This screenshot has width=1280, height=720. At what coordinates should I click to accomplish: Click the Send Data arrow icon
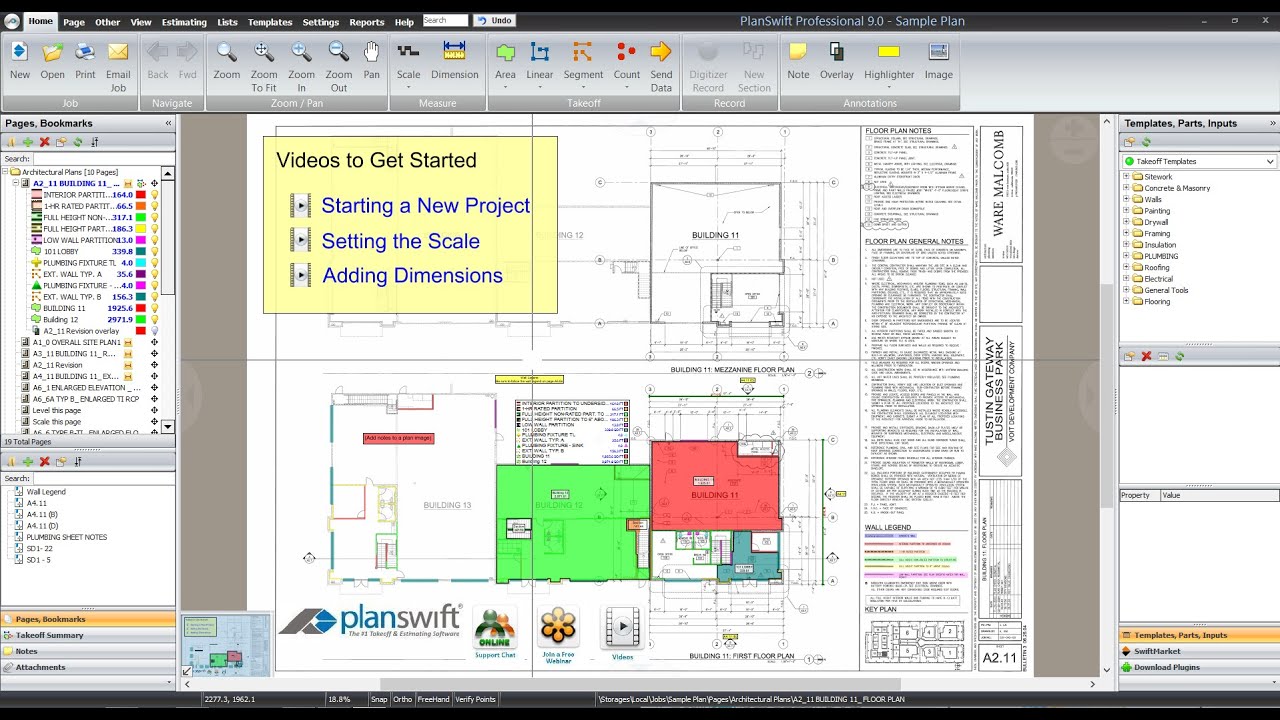(x=661, y=52)
